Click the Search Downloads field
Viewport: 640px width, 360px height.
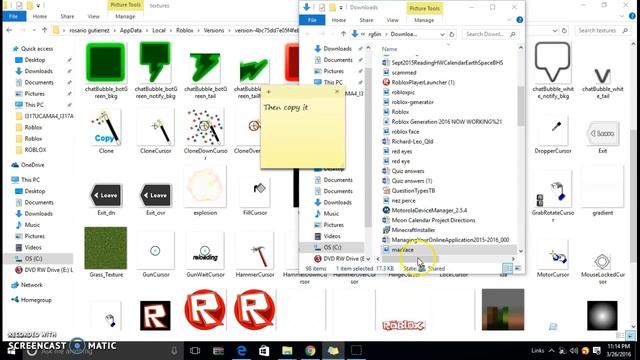pos(491,34)
